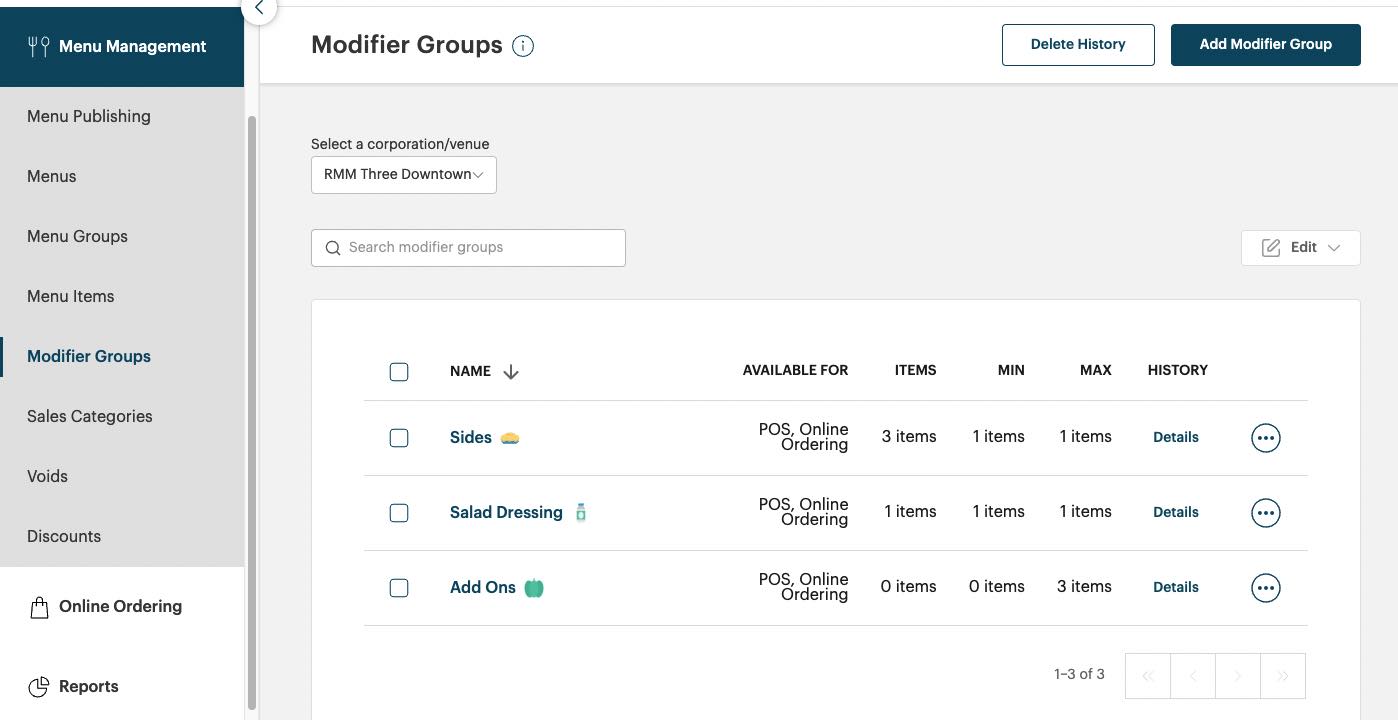Click inside the search modifier groups field

[x=470, y=247]
